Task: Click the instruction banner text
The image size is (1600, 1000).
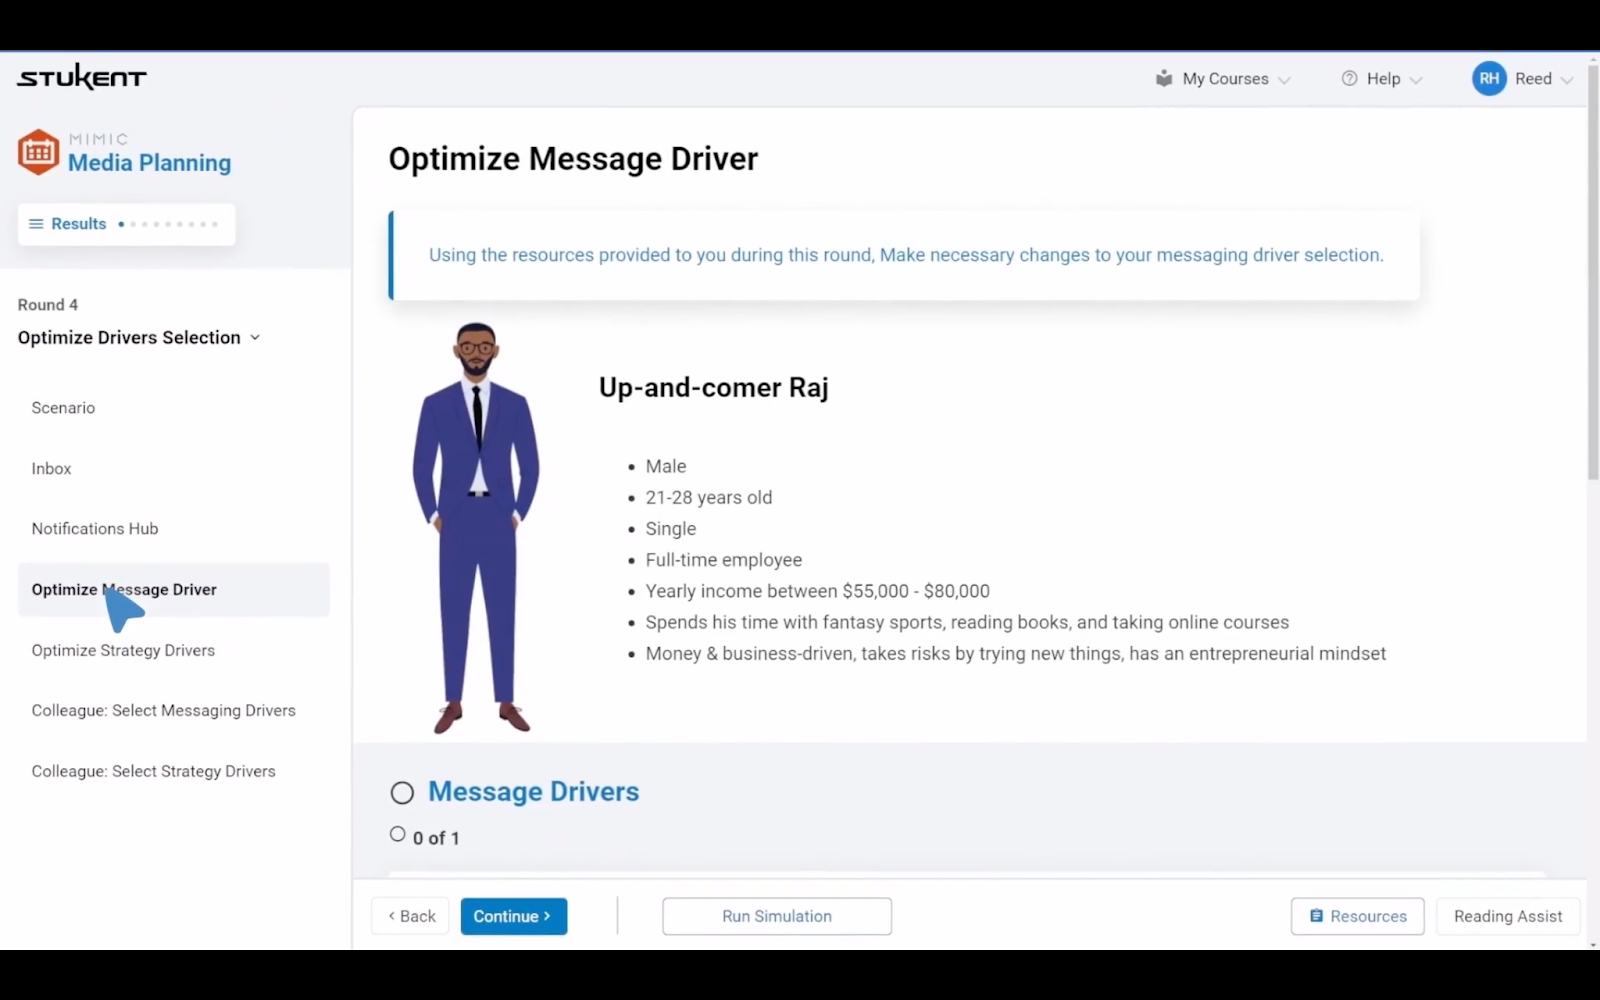Action: pos(906,255)
